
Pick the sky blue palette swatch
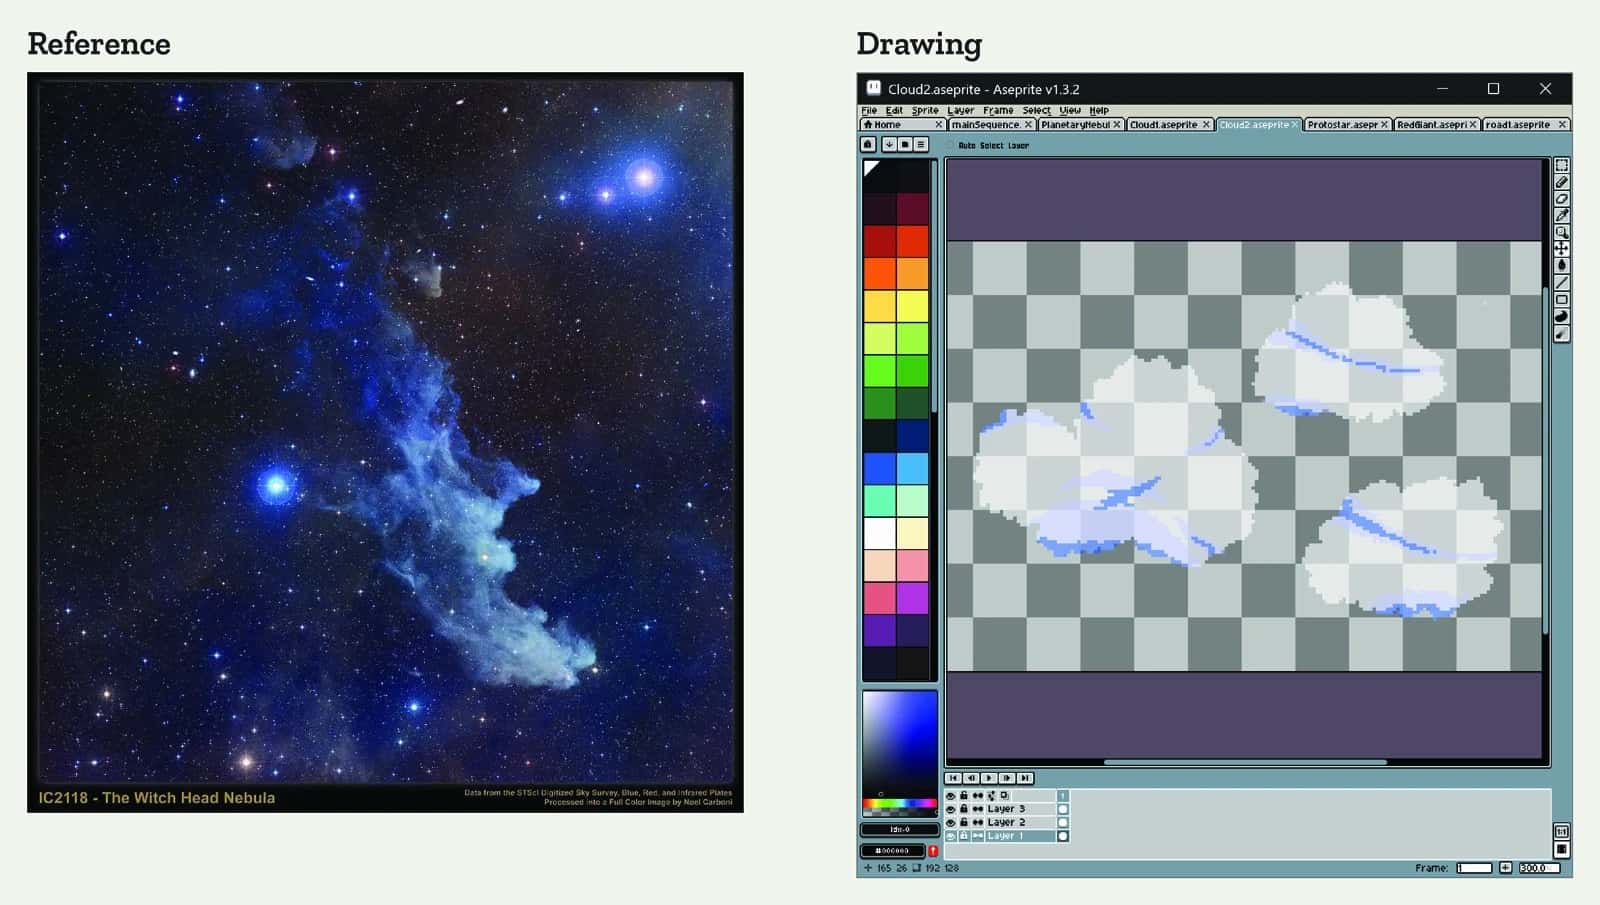point(913,468)
